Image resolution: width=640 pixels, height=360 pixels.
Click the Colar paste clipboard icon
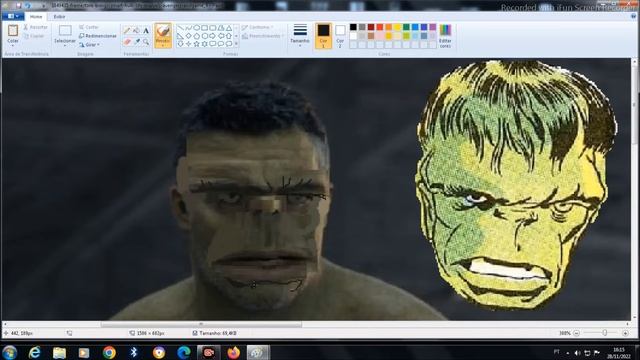click(x=13, y=31)
